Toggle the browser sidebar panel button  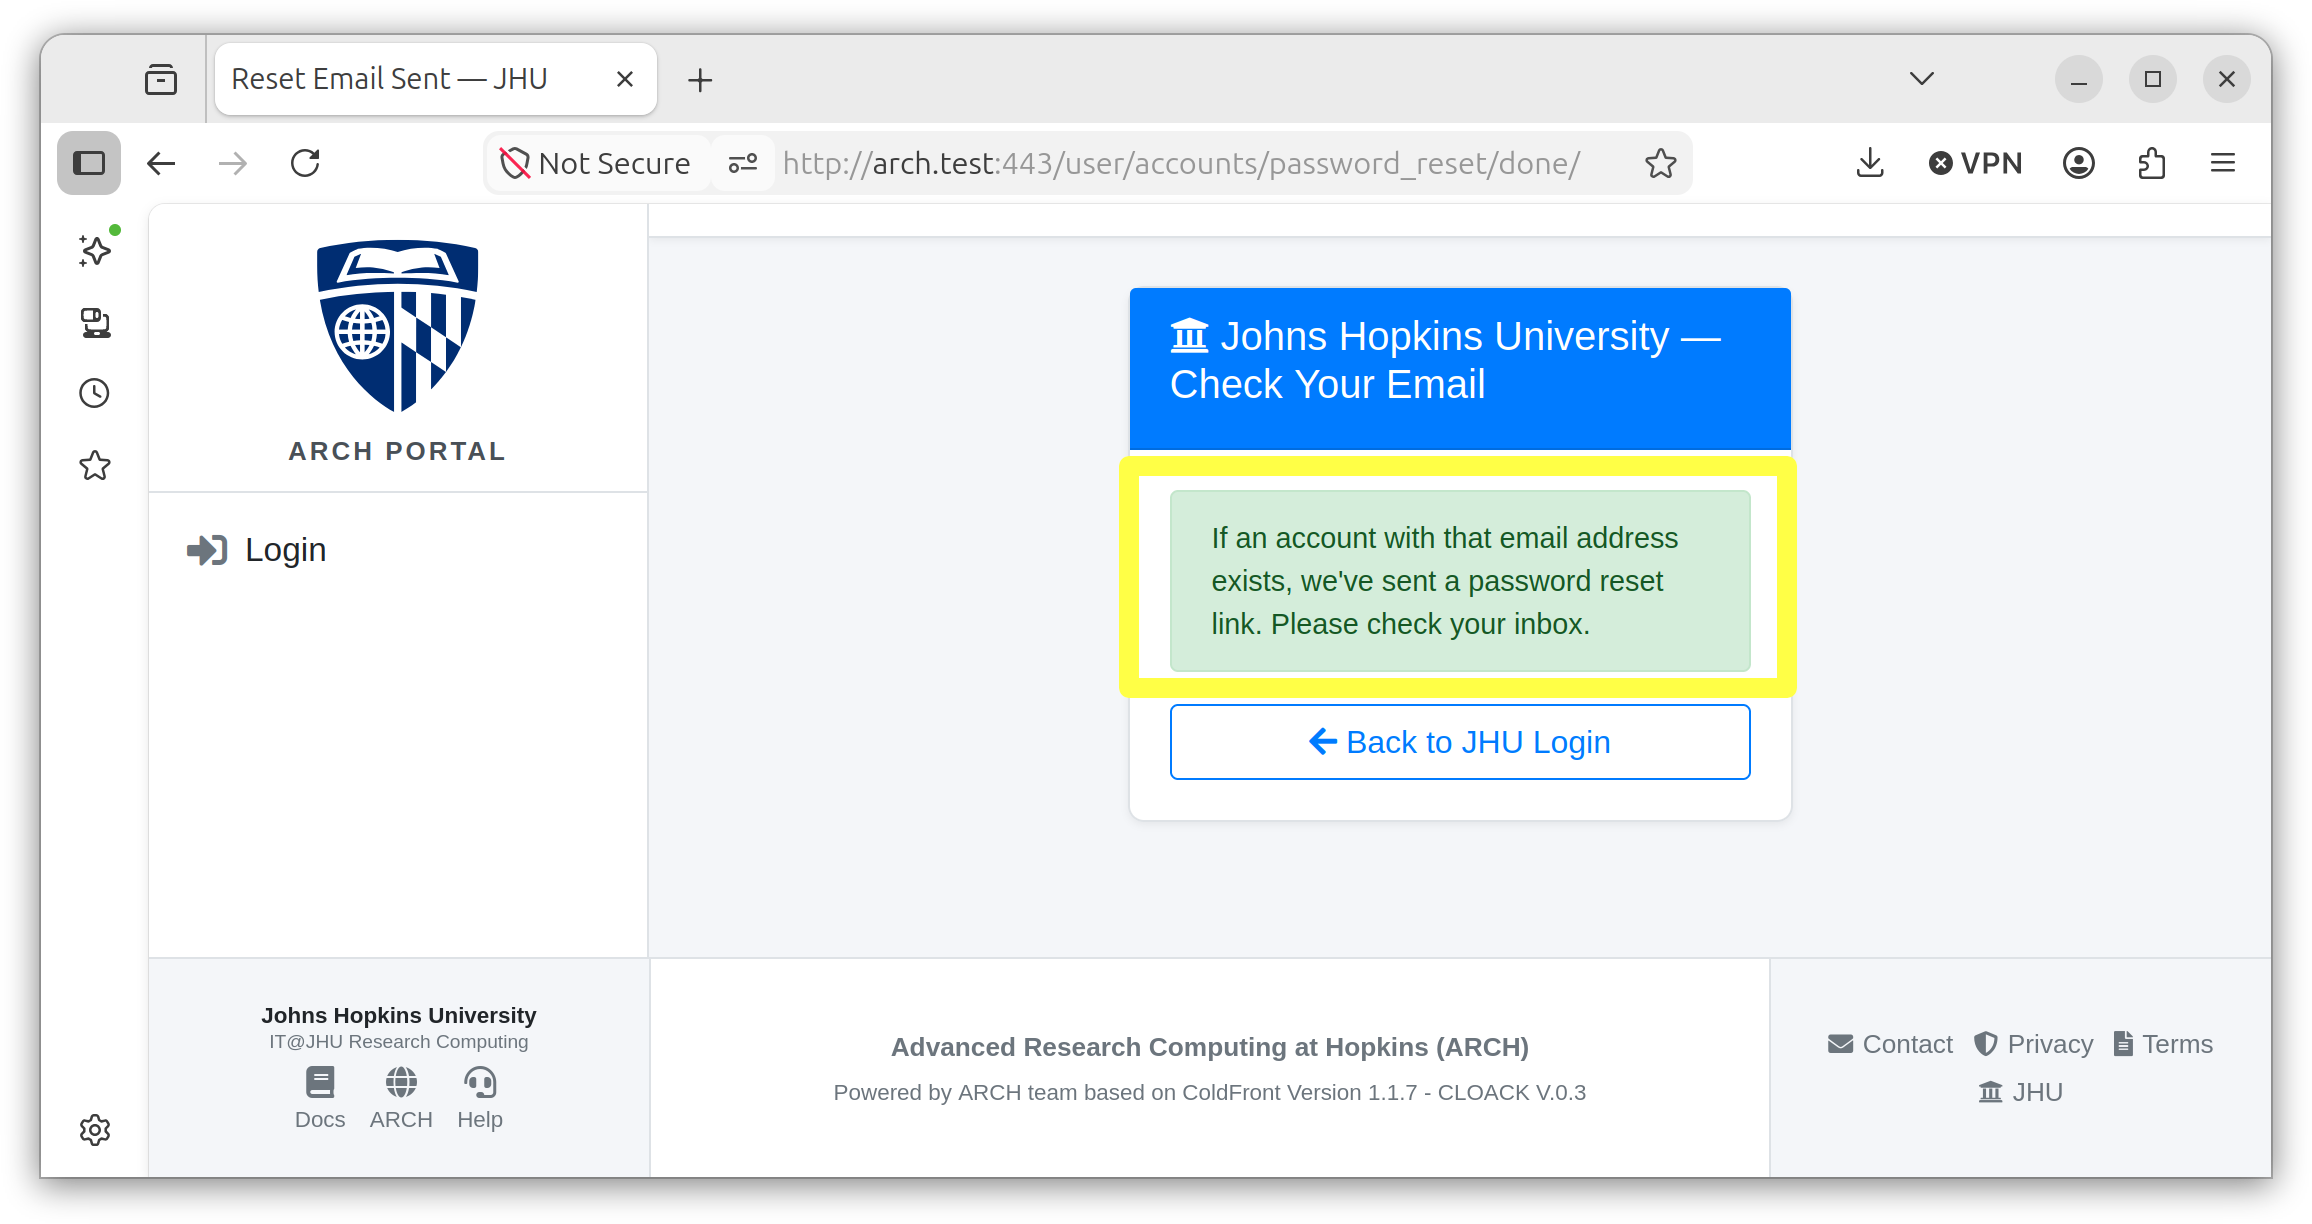coord(89,163)
